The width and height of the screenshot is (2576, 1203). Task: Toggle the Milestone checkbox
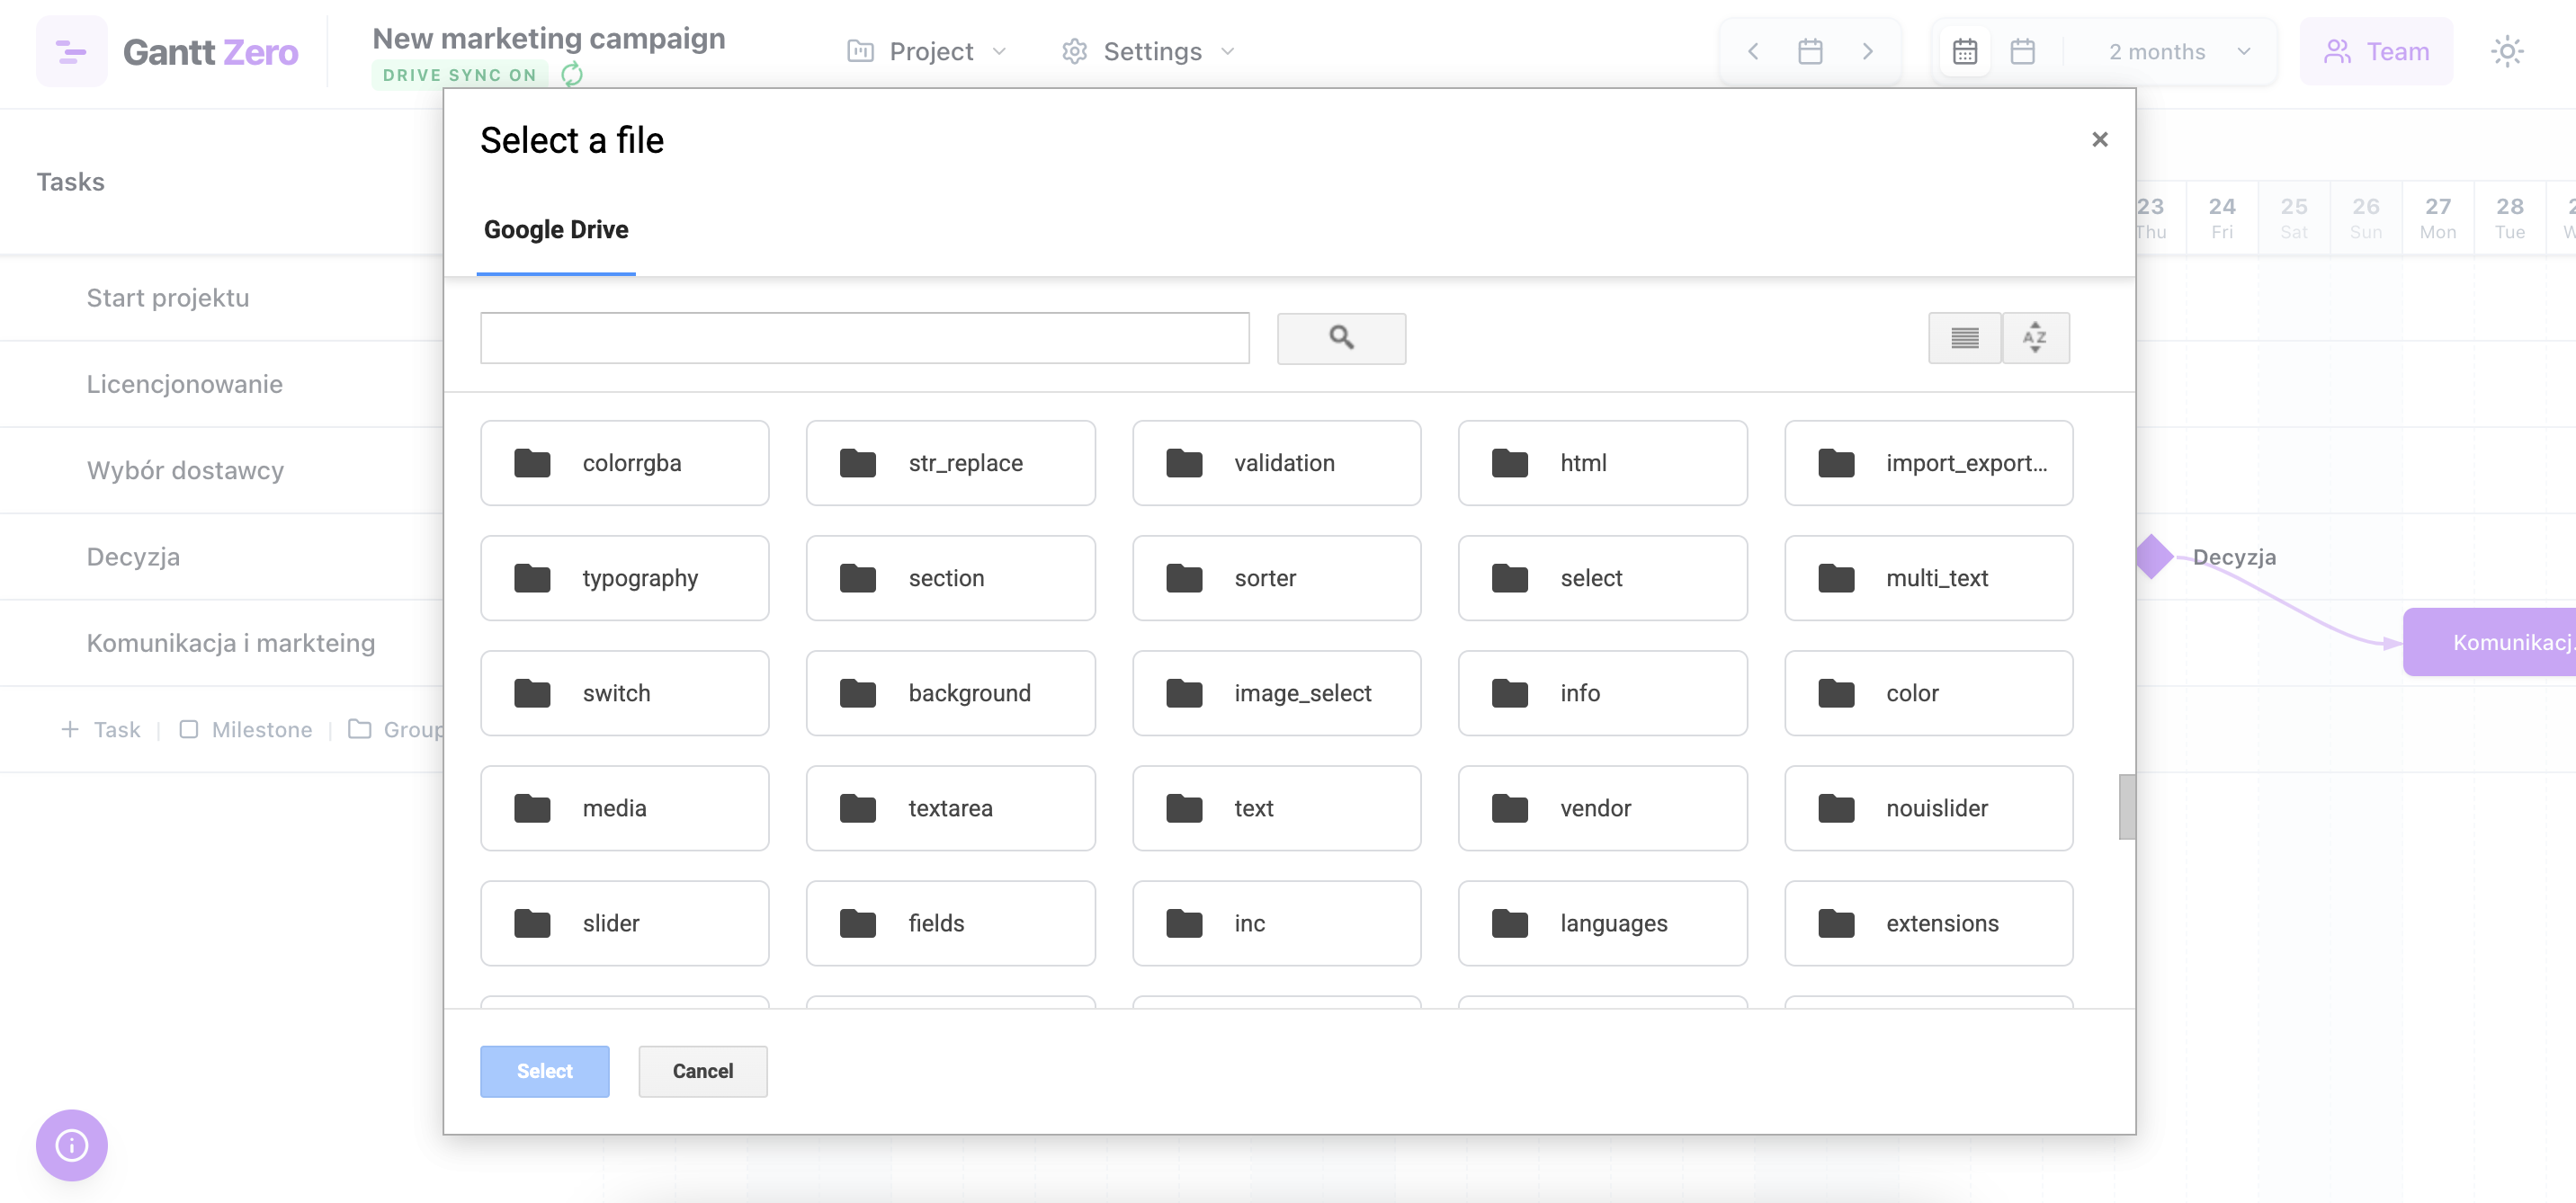[190, 729]
